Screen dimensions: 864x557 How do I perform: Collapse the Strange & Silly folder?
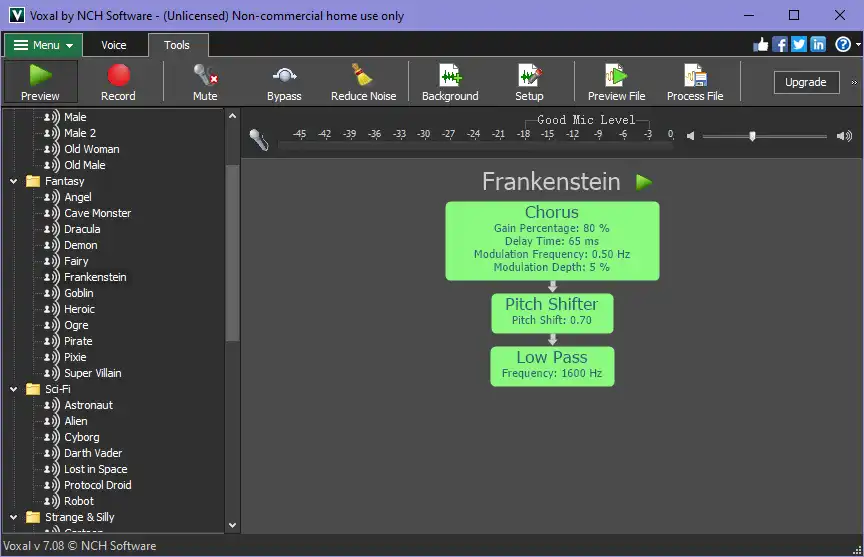click(x=14, y=517)
